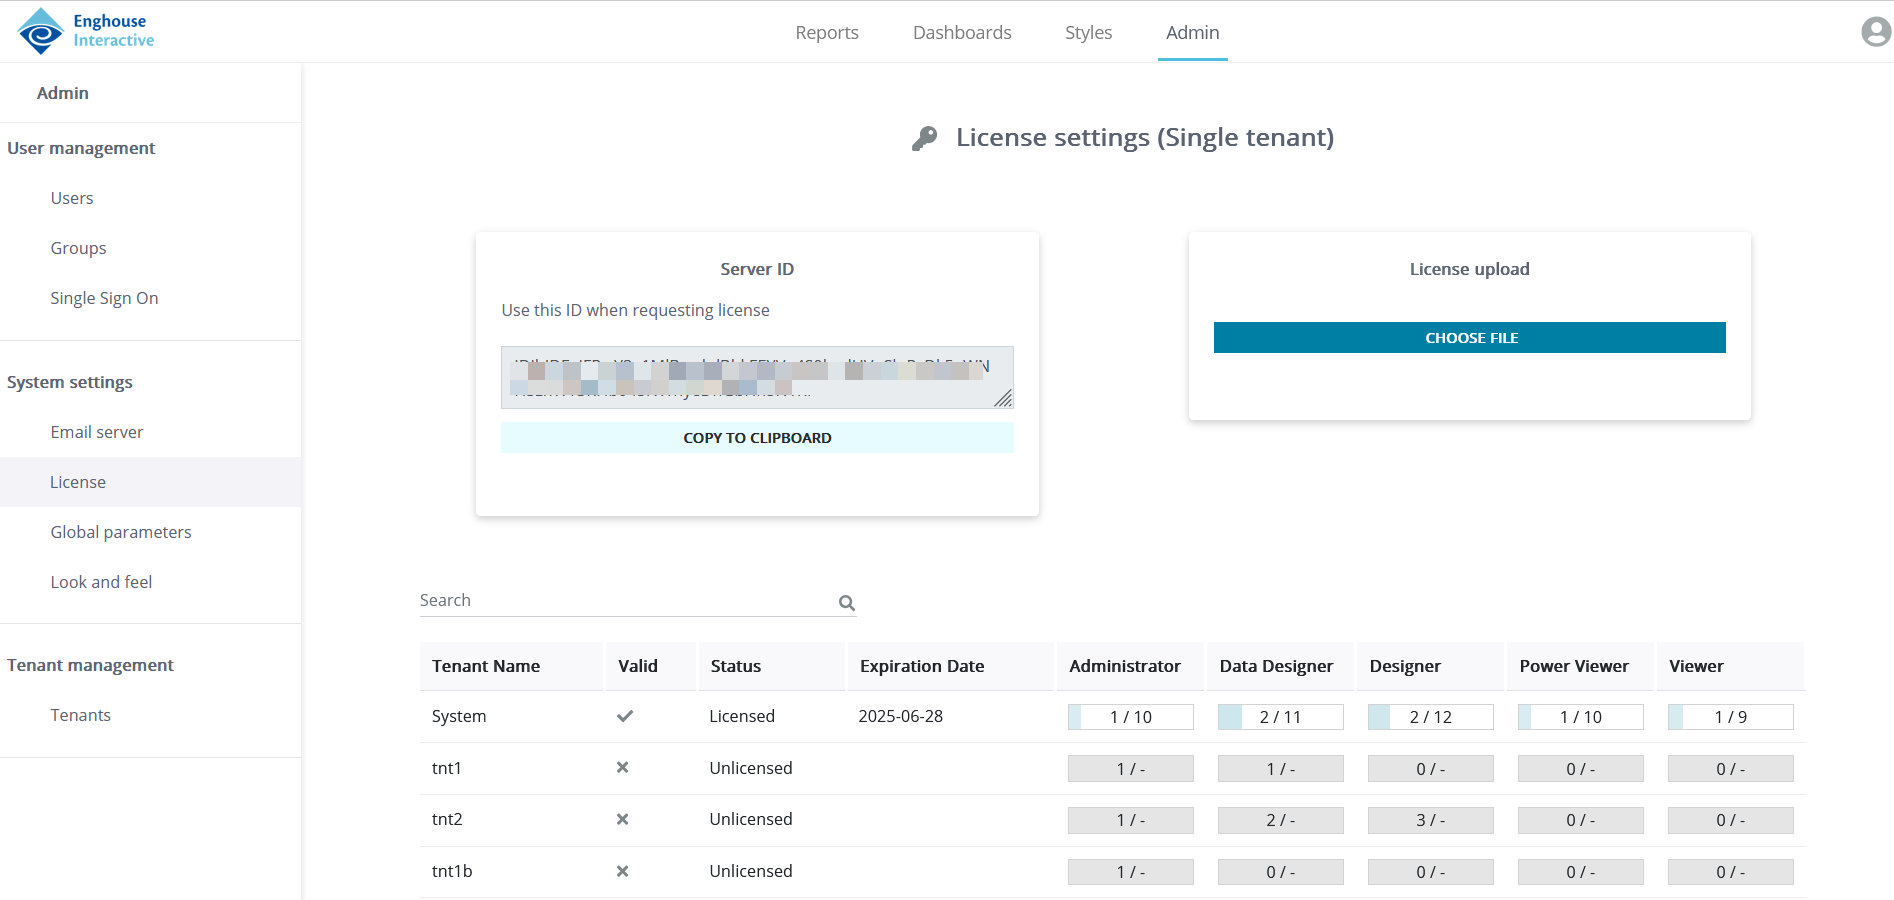
Task: Open the user profile avatar menu
Action: tap(1875, 32)
